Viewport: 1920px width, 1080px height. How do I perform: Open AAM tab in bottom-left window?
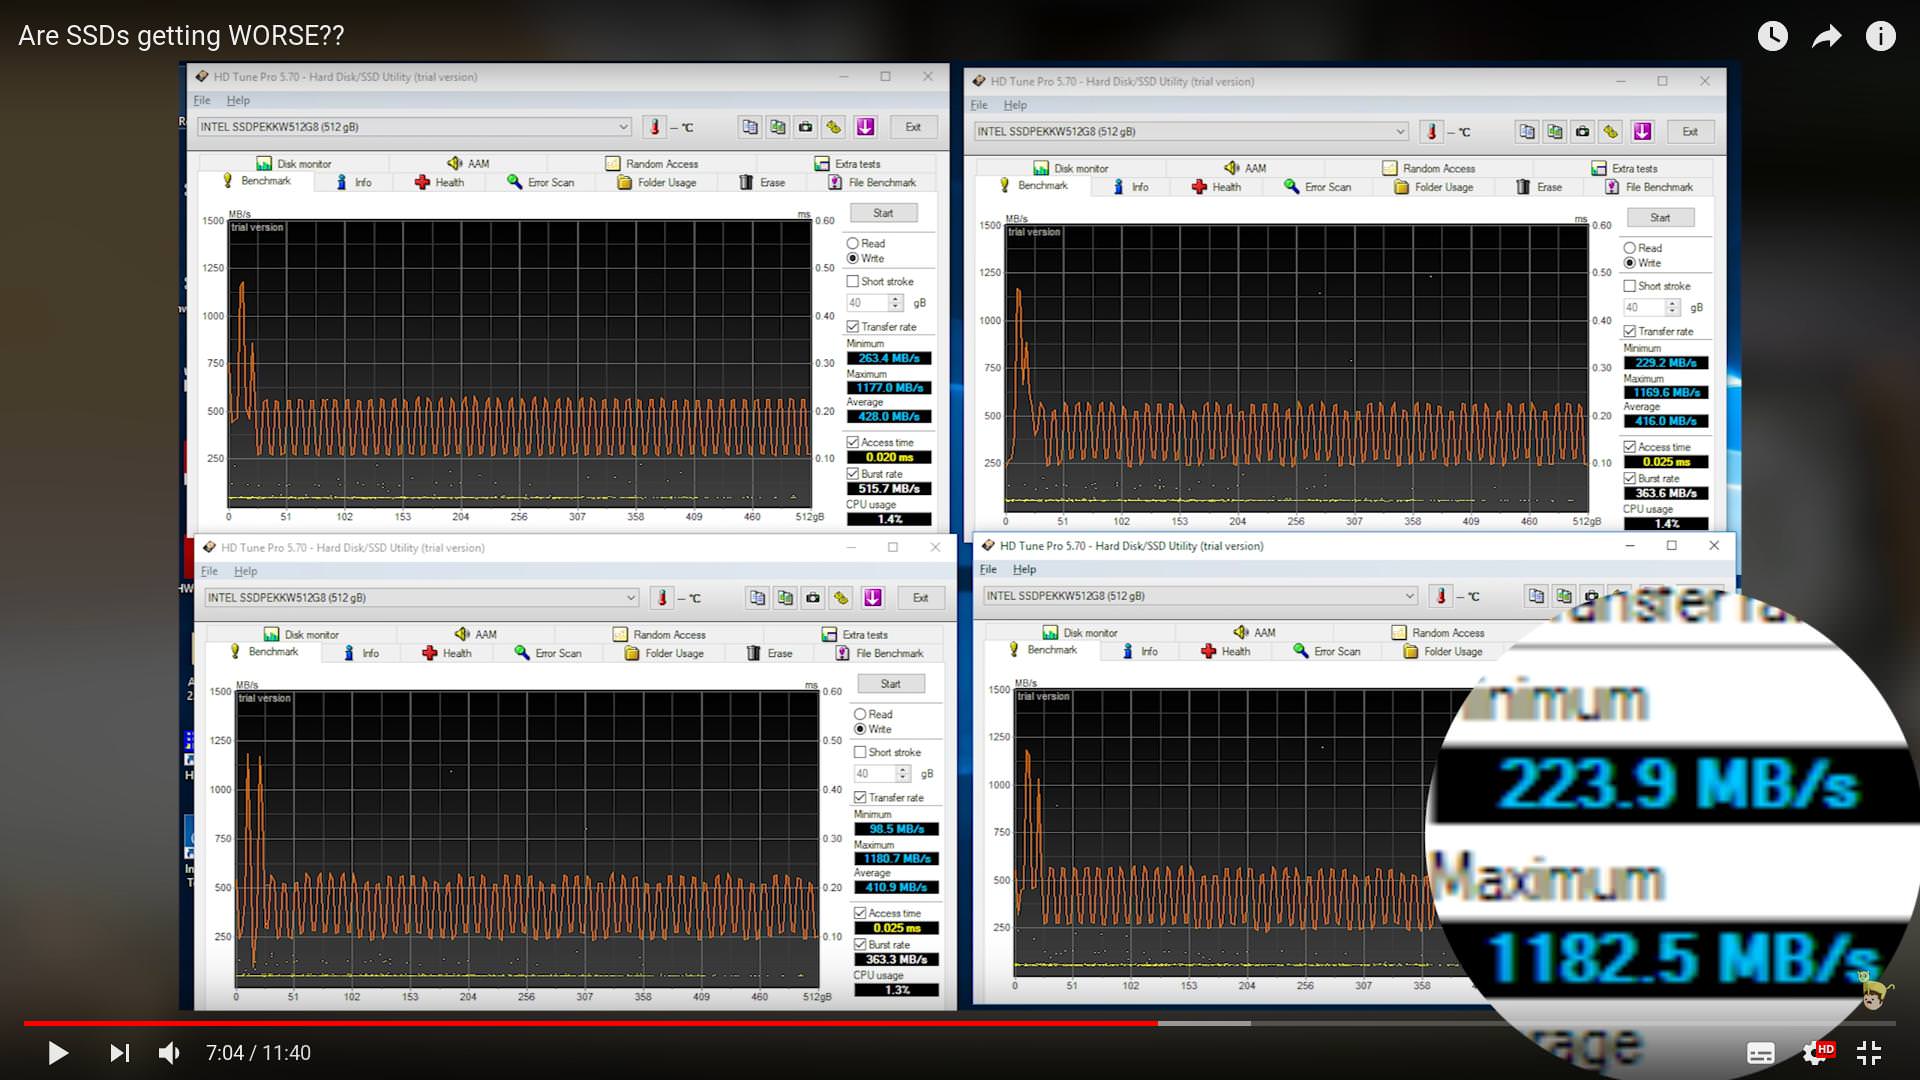click(x=476, y=634)
